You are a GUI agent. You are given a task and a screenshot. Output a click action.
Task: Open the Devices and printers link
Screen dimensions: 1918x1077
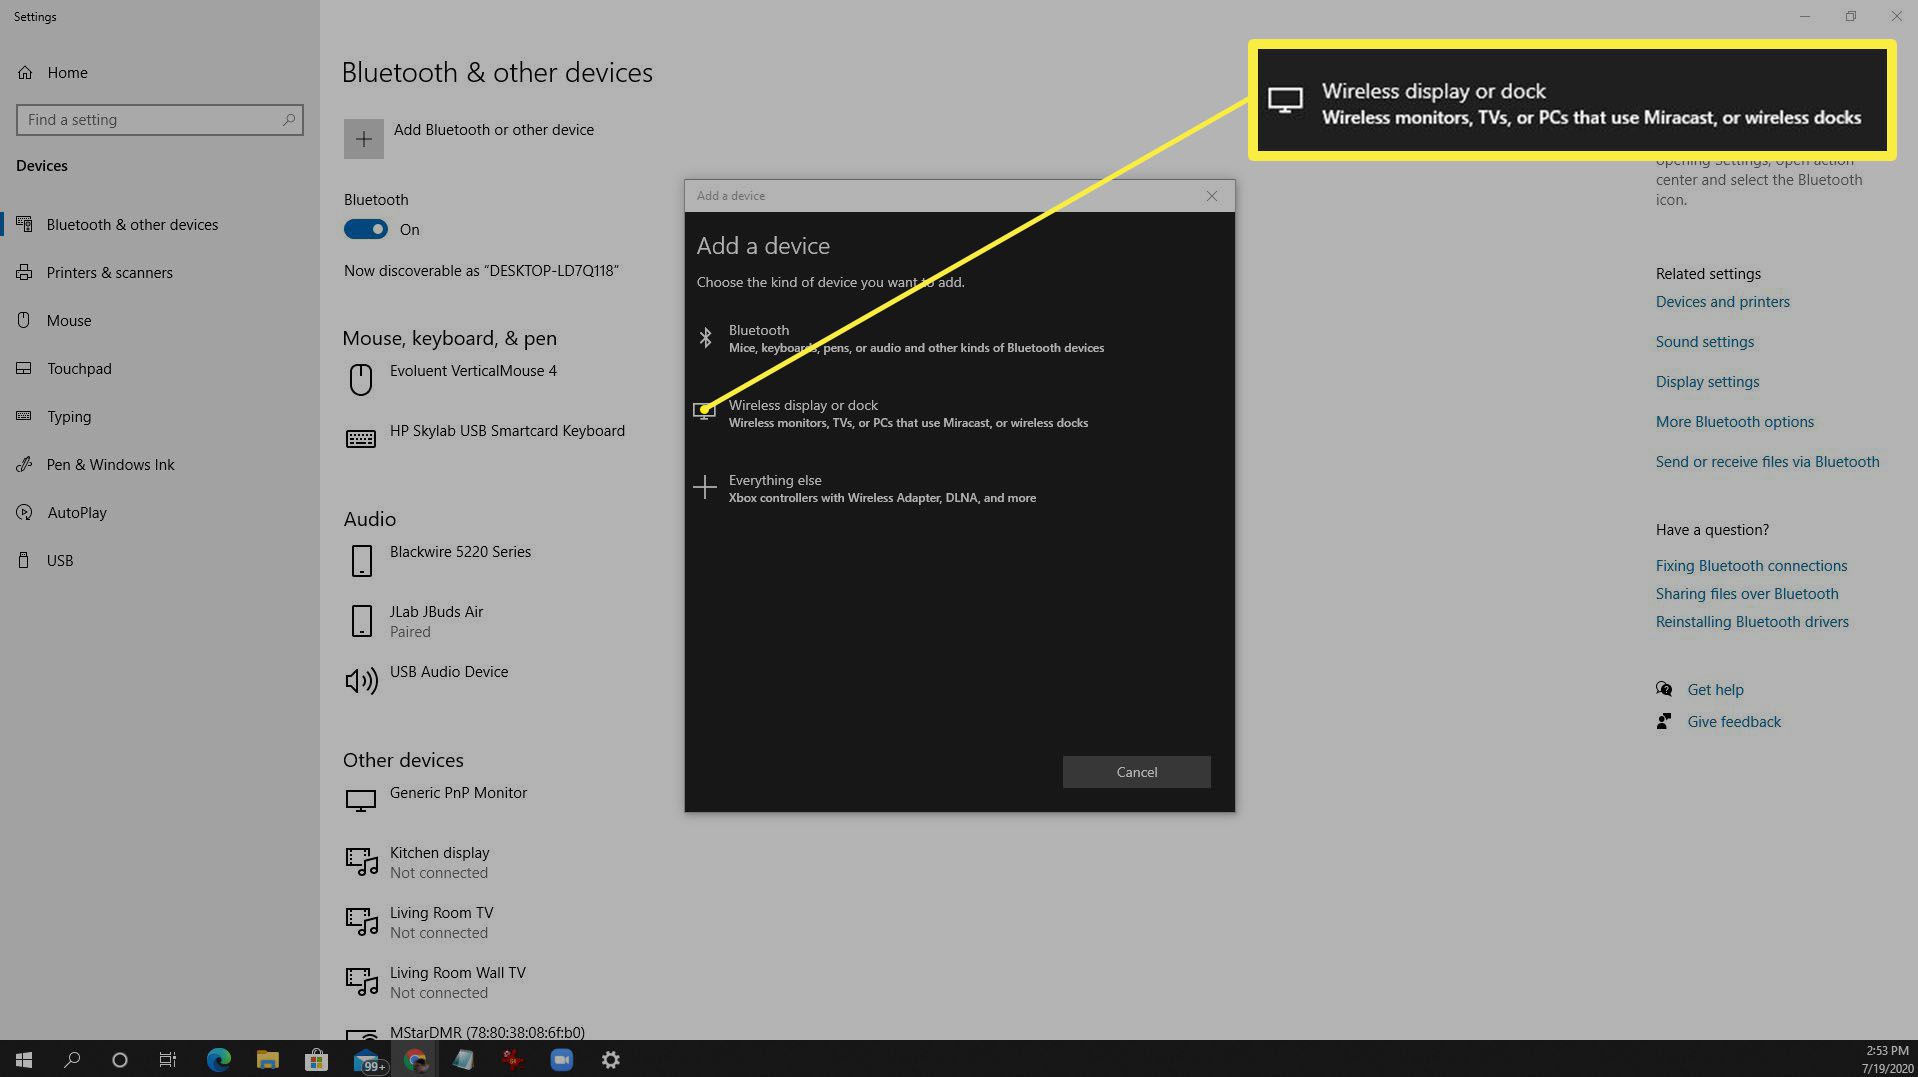[1722, 302]
